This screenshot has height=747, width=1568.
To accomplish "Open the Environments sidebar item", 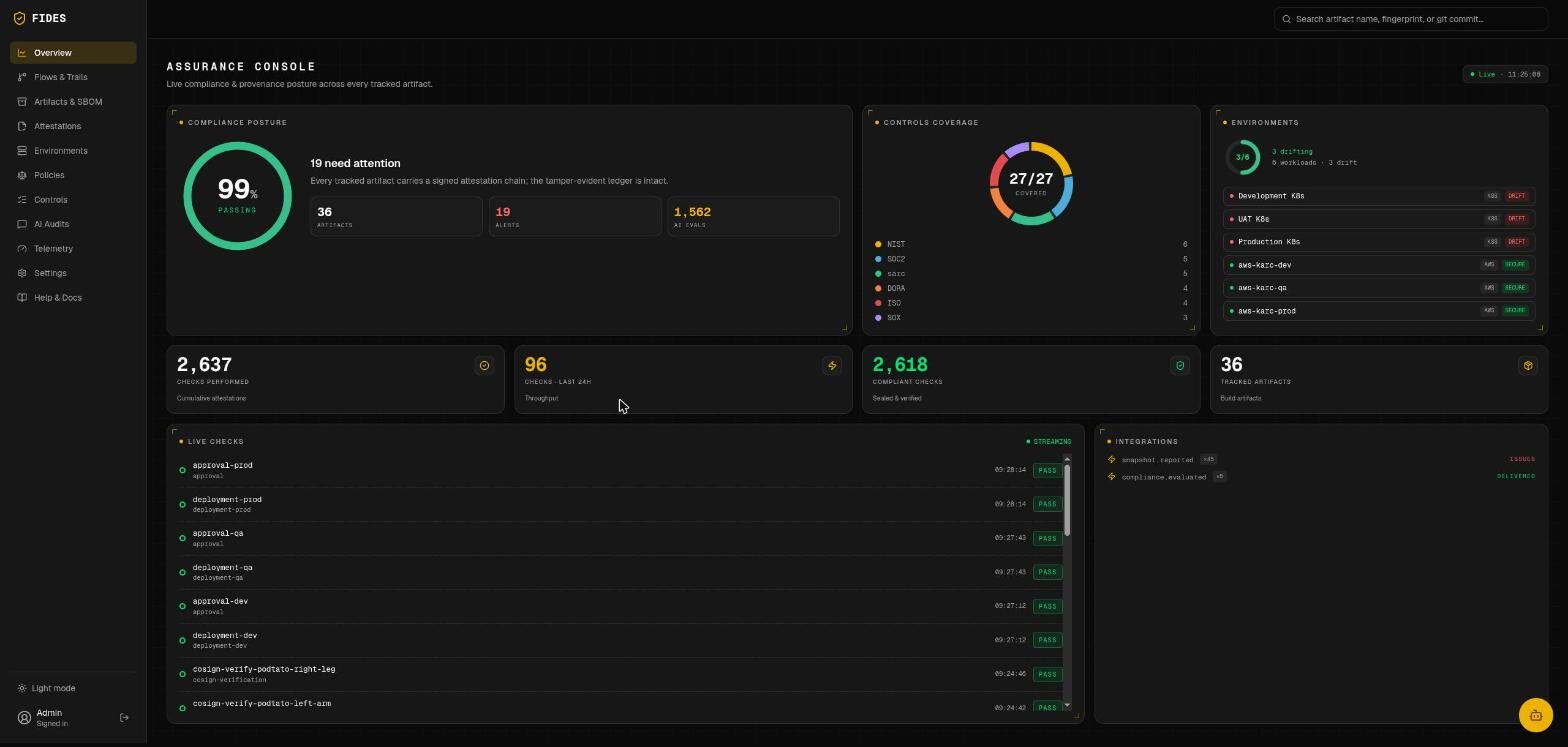I will coord(73,151).
